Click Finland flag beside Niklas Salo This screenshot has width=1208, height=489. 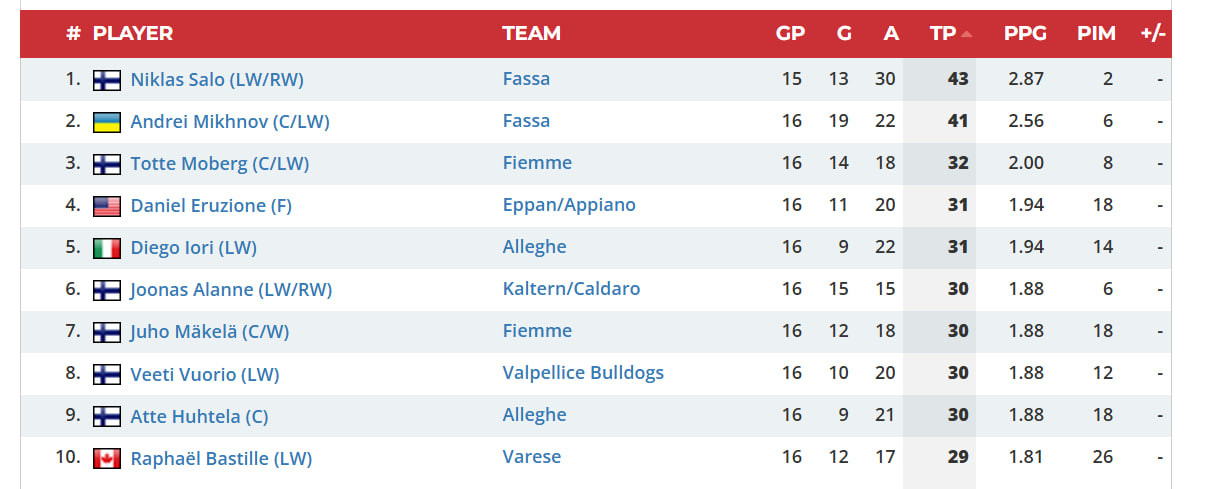coord(107,80)
